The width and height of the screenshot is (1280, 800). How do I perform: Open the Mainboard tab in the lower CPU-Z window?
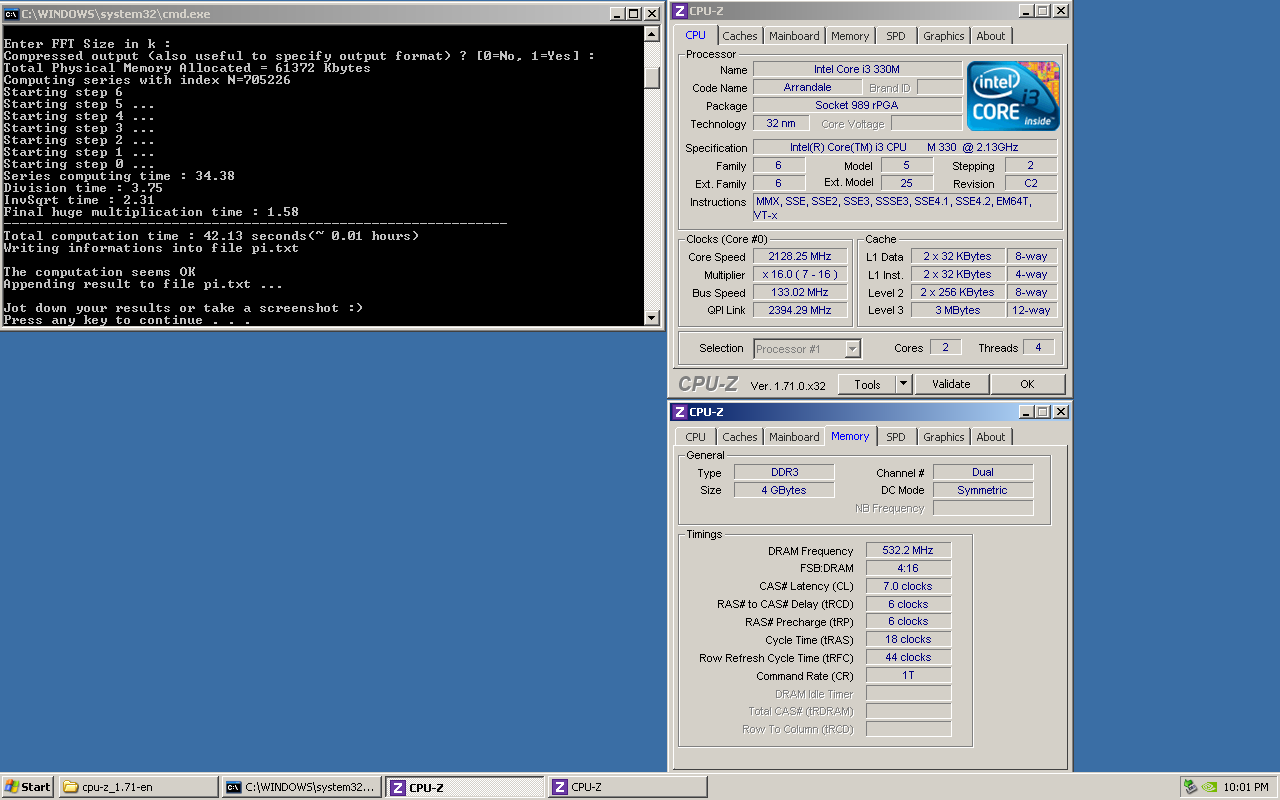click(x=794, y=437)
